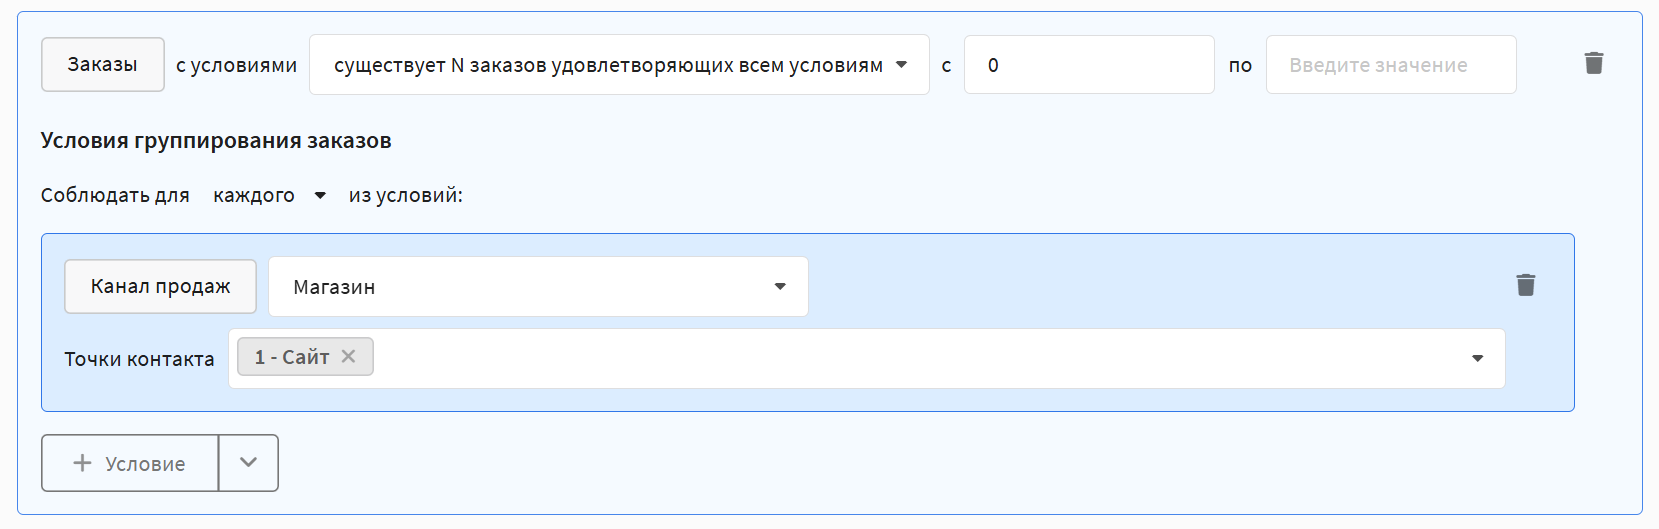Click the "из условий:" label text

(x=405, y=195)
